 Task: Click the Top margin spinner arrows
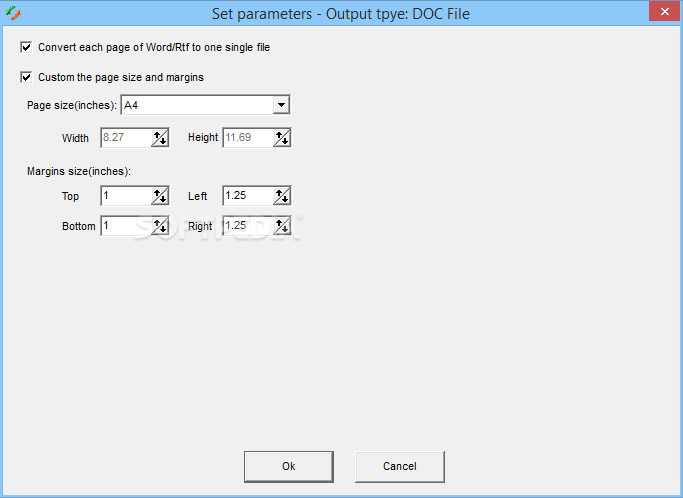160,196
